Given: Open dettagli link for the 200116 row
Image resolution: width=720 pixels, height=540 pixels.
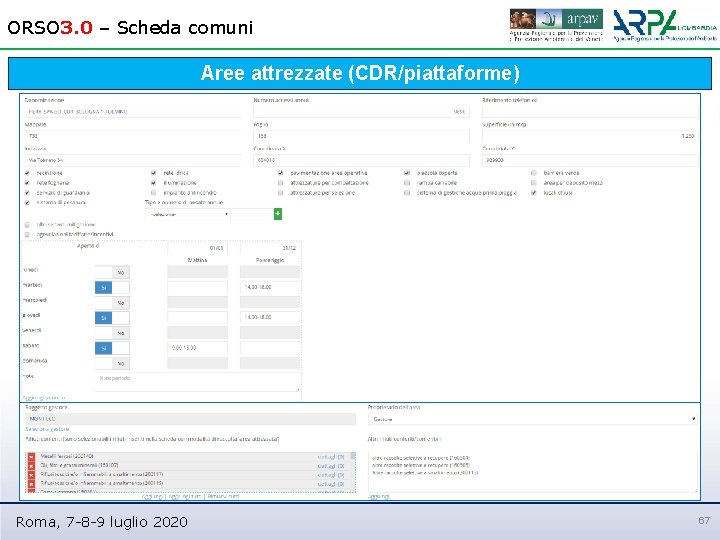Looking at the screenshot, I should pyautogui.click(x=331, y=484).
